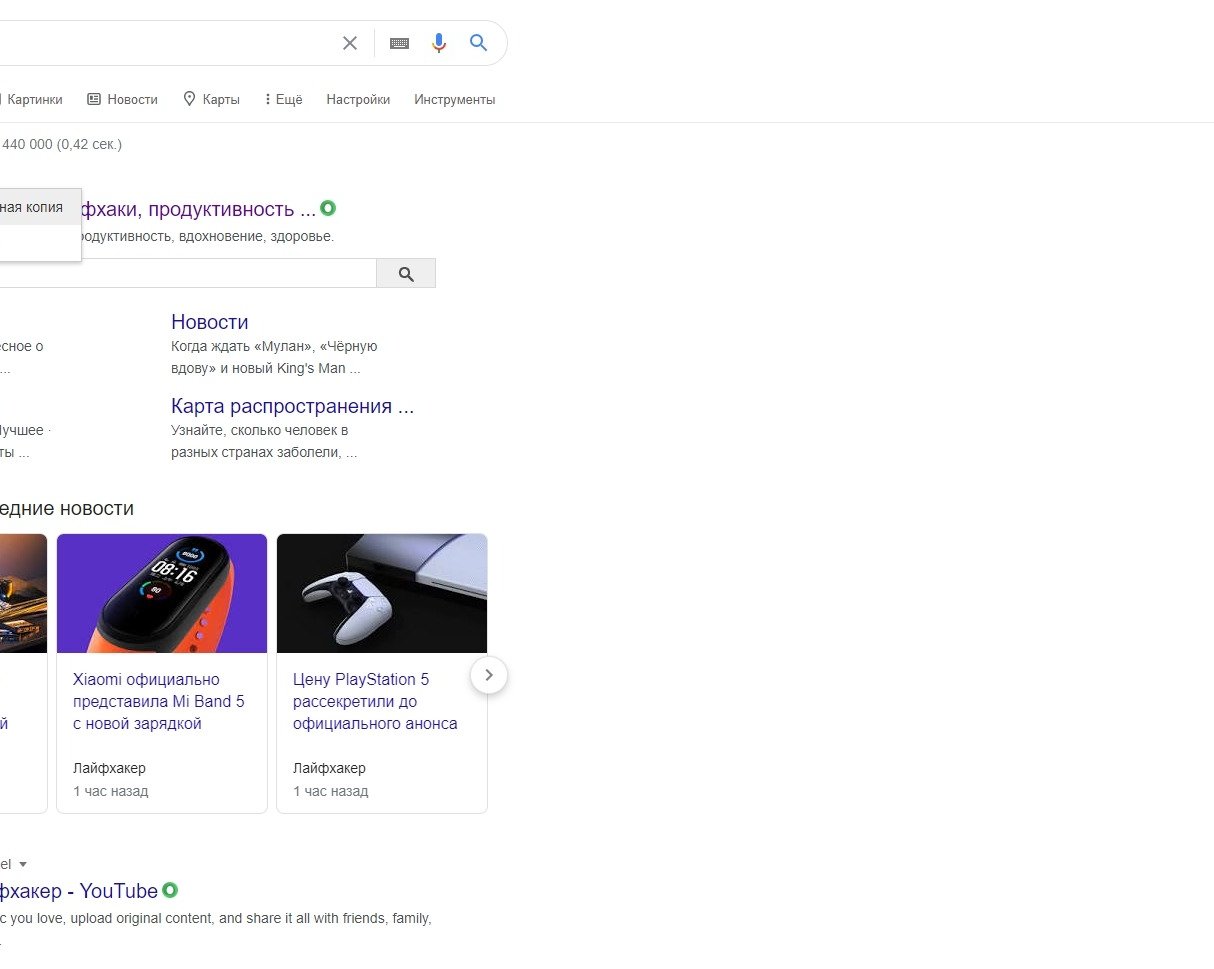Start voice search with the microphone icon
Image resolution: width=1214 pixels, height=969 pixels.
pos(439,43)
